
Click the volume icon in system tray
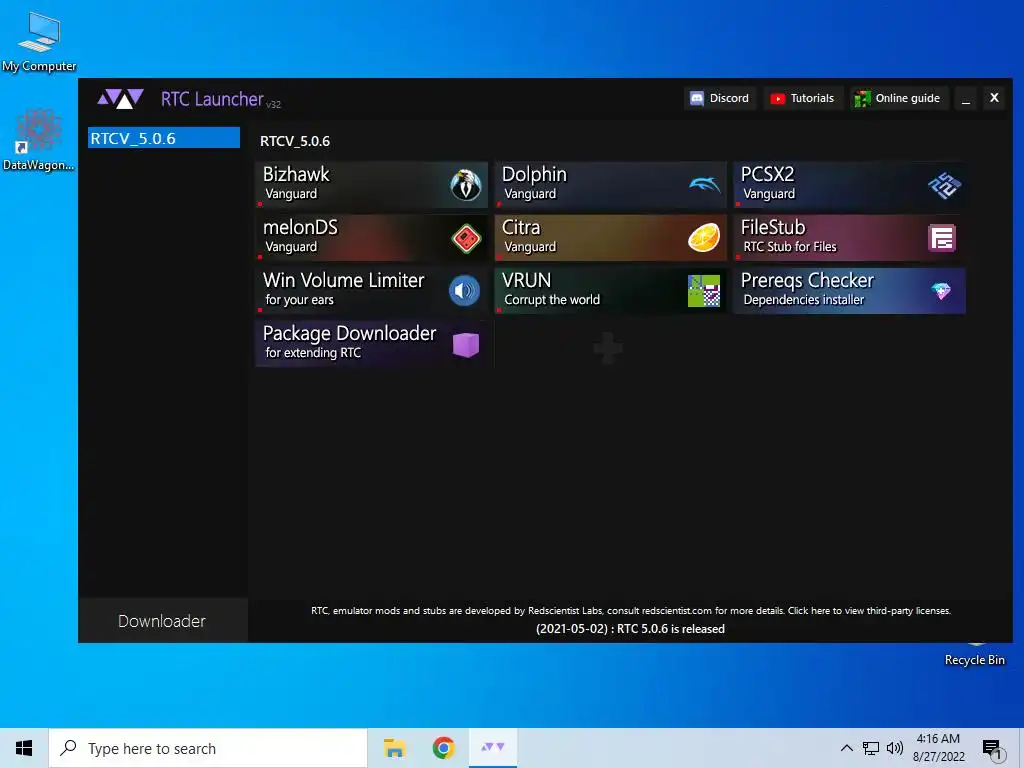895,748
